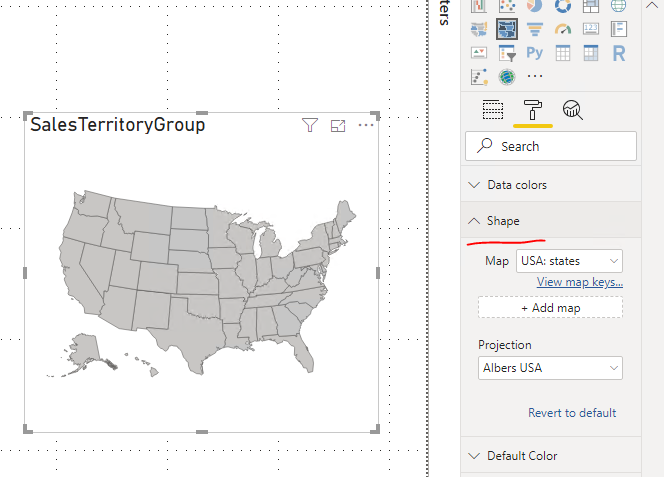
Task: Select the Gauge visualization icon
Action: [x=563, y=29]
